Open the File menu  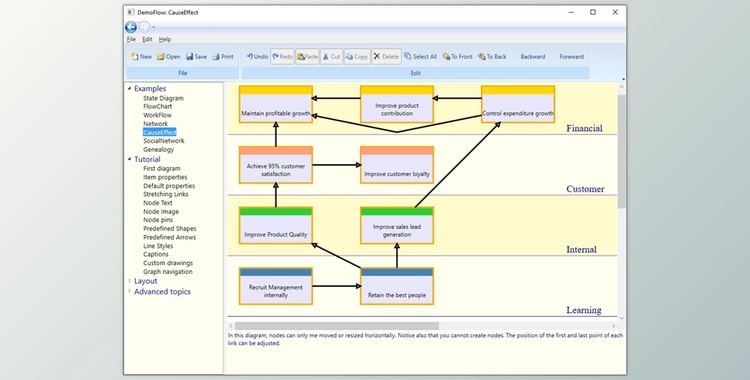(131, 39)
